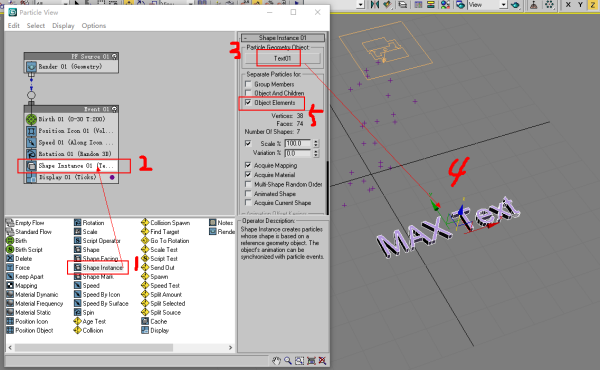Open the Edit menu in Particle View
Viewport: 600px width, 370px height.
coord(13,26)
